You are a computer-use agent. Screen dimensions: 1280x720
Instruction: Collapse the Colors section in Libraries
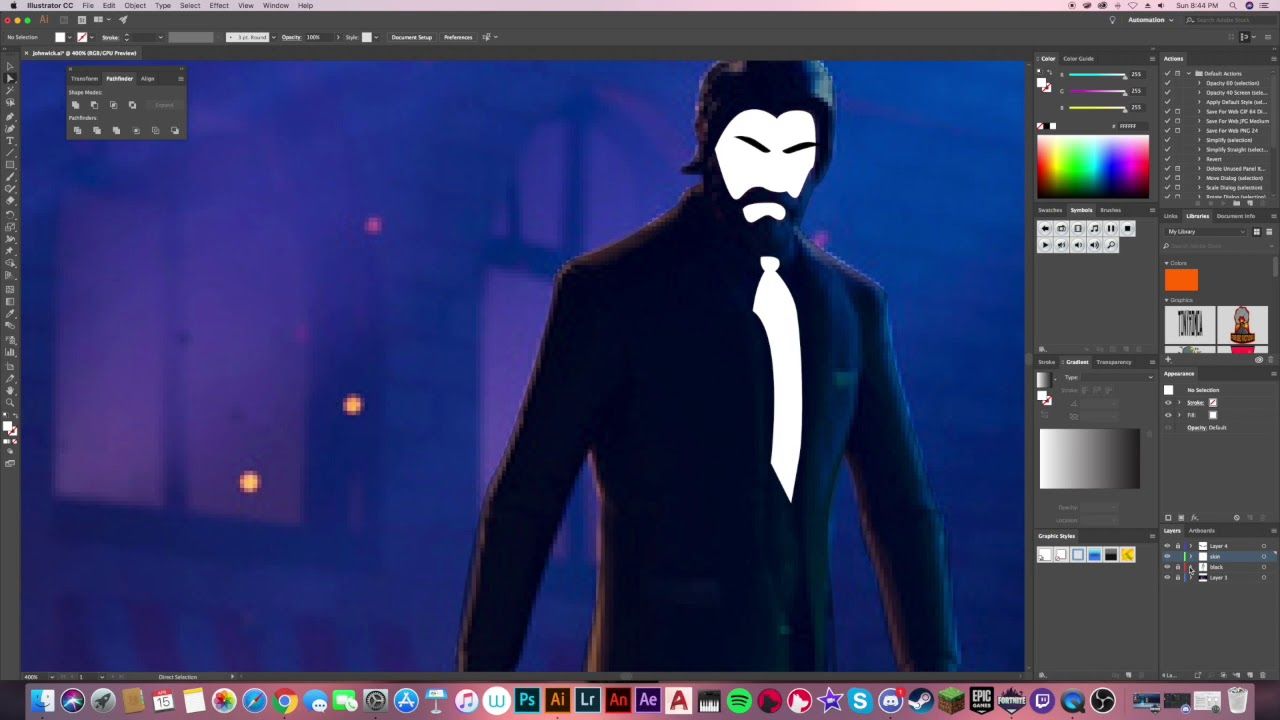coord(1166,263)
